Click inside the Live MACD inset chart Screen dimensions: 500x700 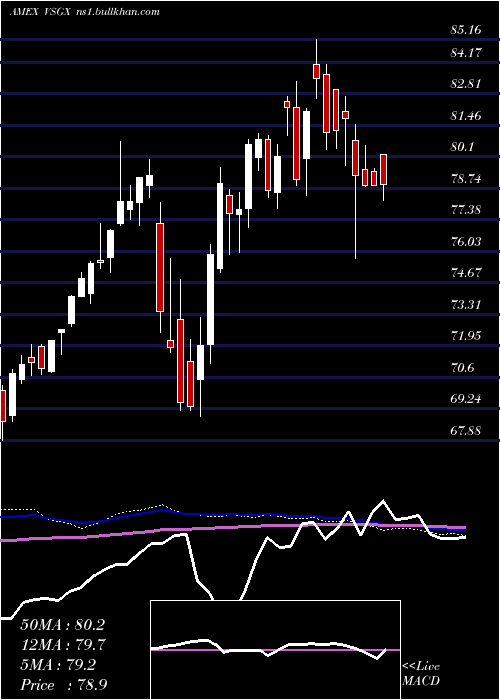click(x=275, y=650)
